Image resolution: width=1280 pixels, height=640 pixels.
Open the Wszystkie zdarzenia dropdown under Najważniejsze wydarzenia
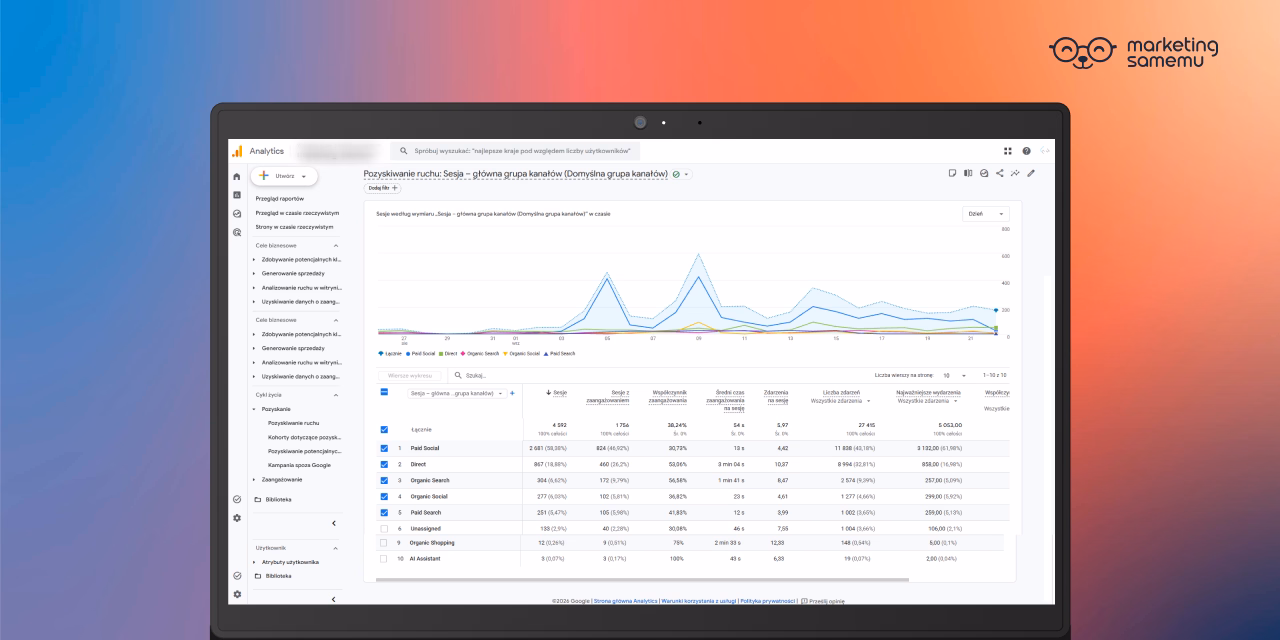point(929,401)
